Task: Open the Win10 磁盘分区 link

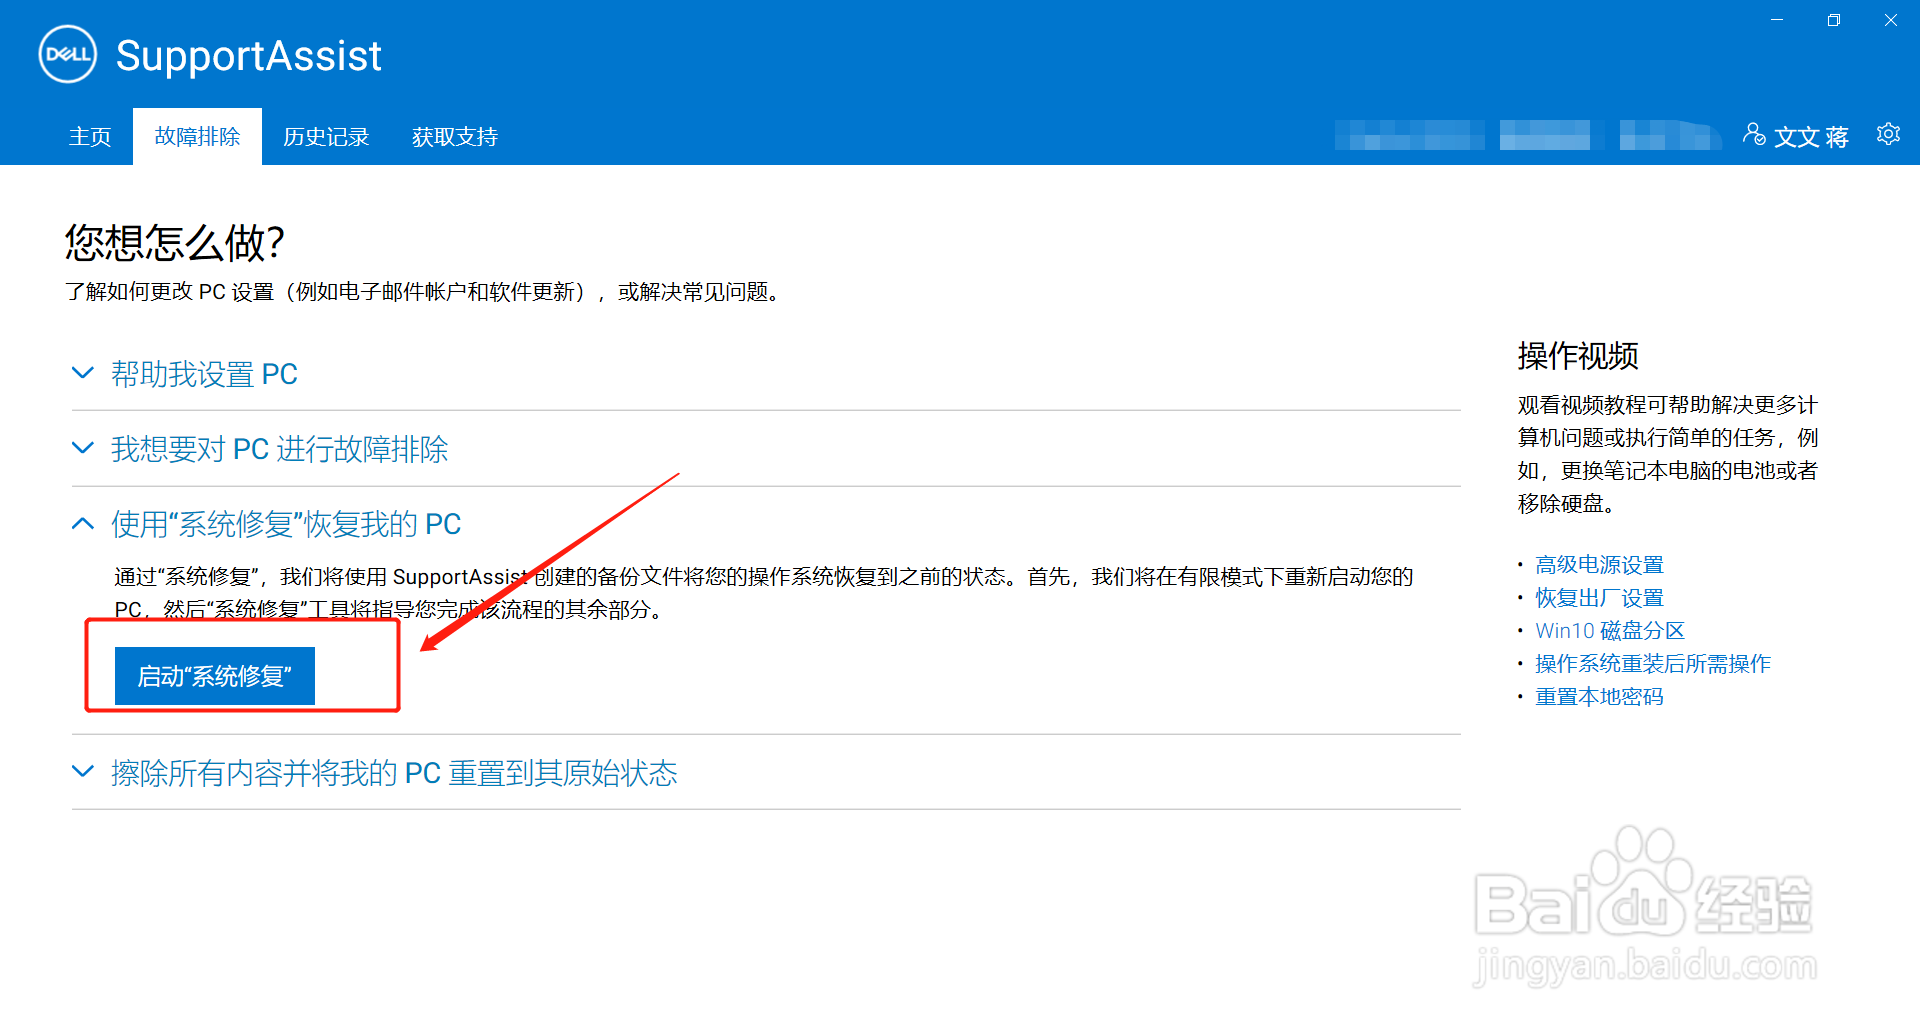Action: pos(1610,631)
